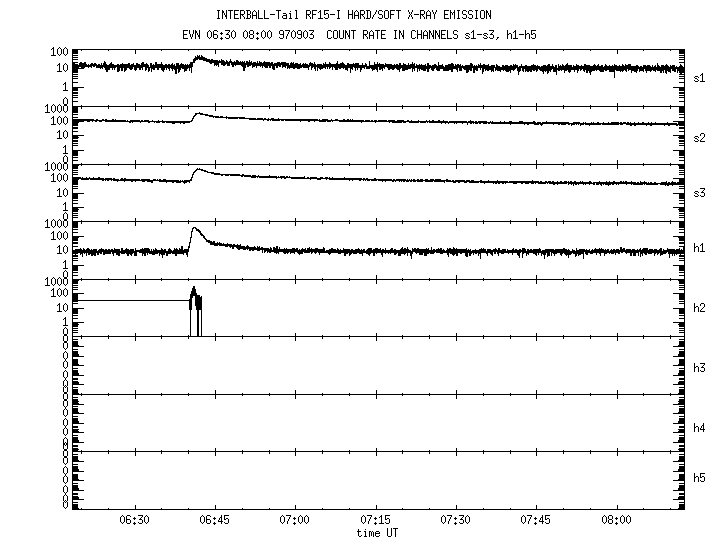Screen dimensions: 720x550
Task: Select the h3 channel label
Action: point(699,367)
